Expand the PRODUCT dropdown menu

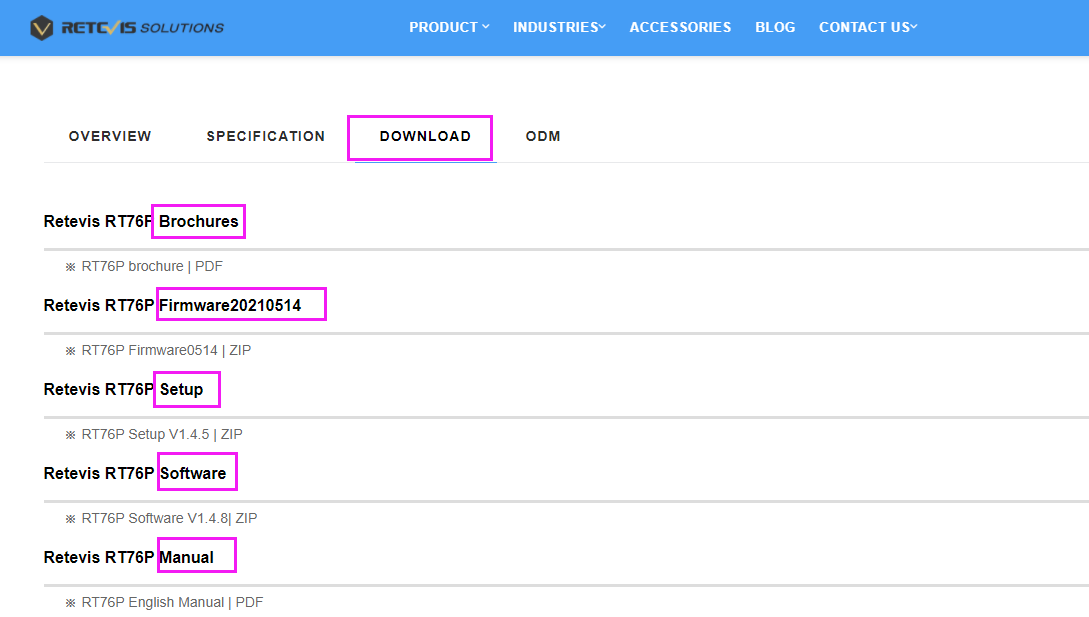449,27
